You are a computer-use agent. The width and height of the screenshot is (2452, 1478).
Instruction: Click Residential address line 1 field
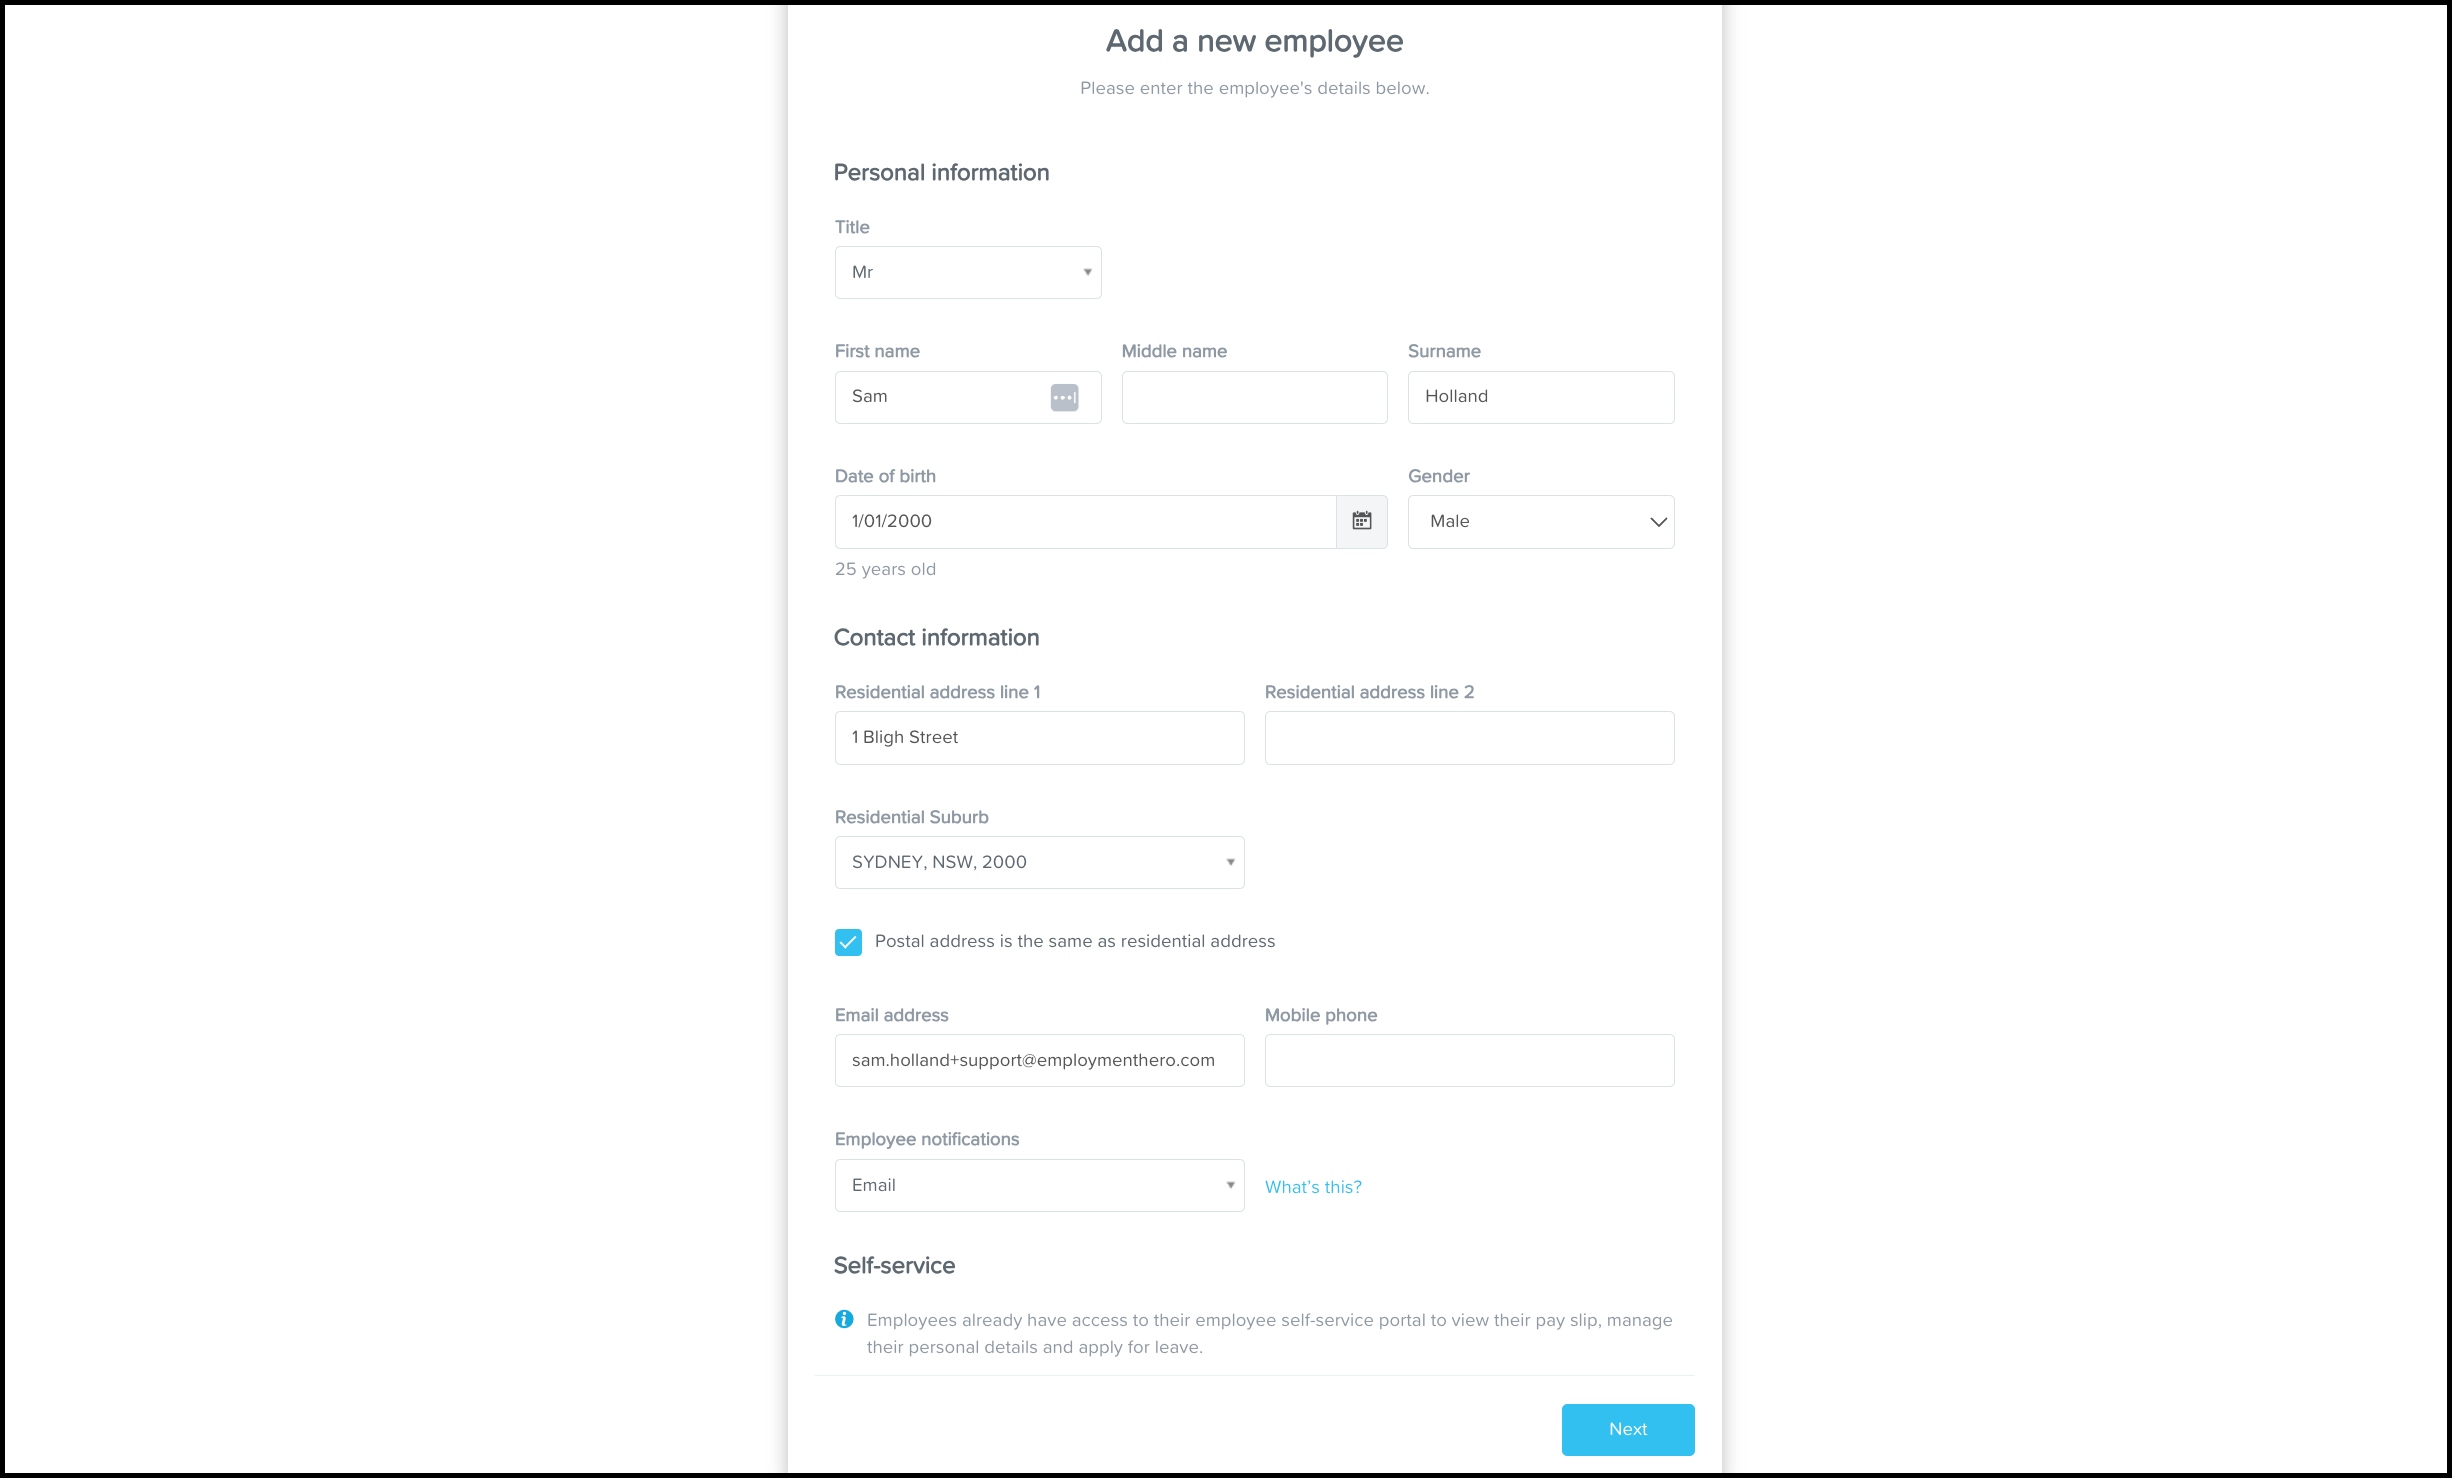point(1039,738)
